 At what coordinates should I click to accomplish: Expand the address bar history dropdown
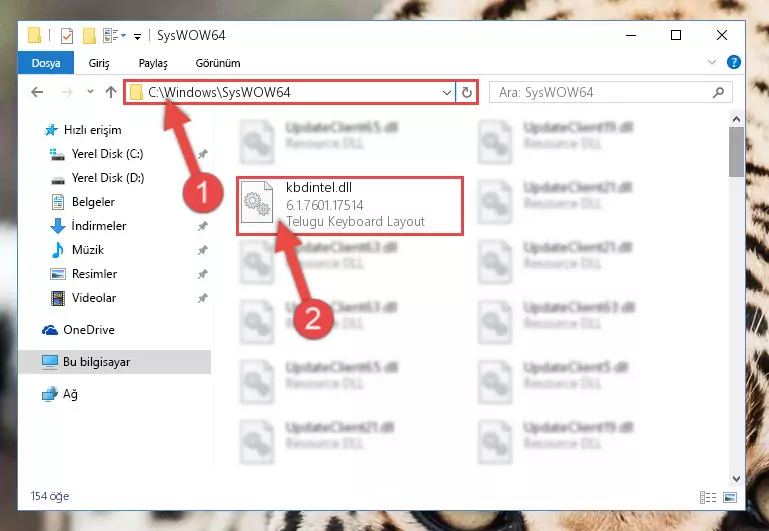pos(446,92)
